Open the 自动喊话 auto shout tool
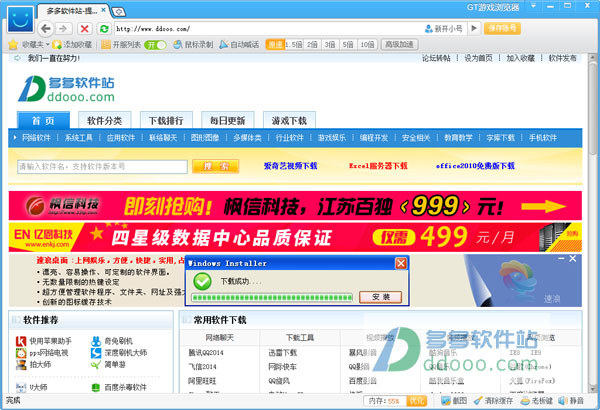The height and width of the screenshot is (410, 600). pos(239,45)
